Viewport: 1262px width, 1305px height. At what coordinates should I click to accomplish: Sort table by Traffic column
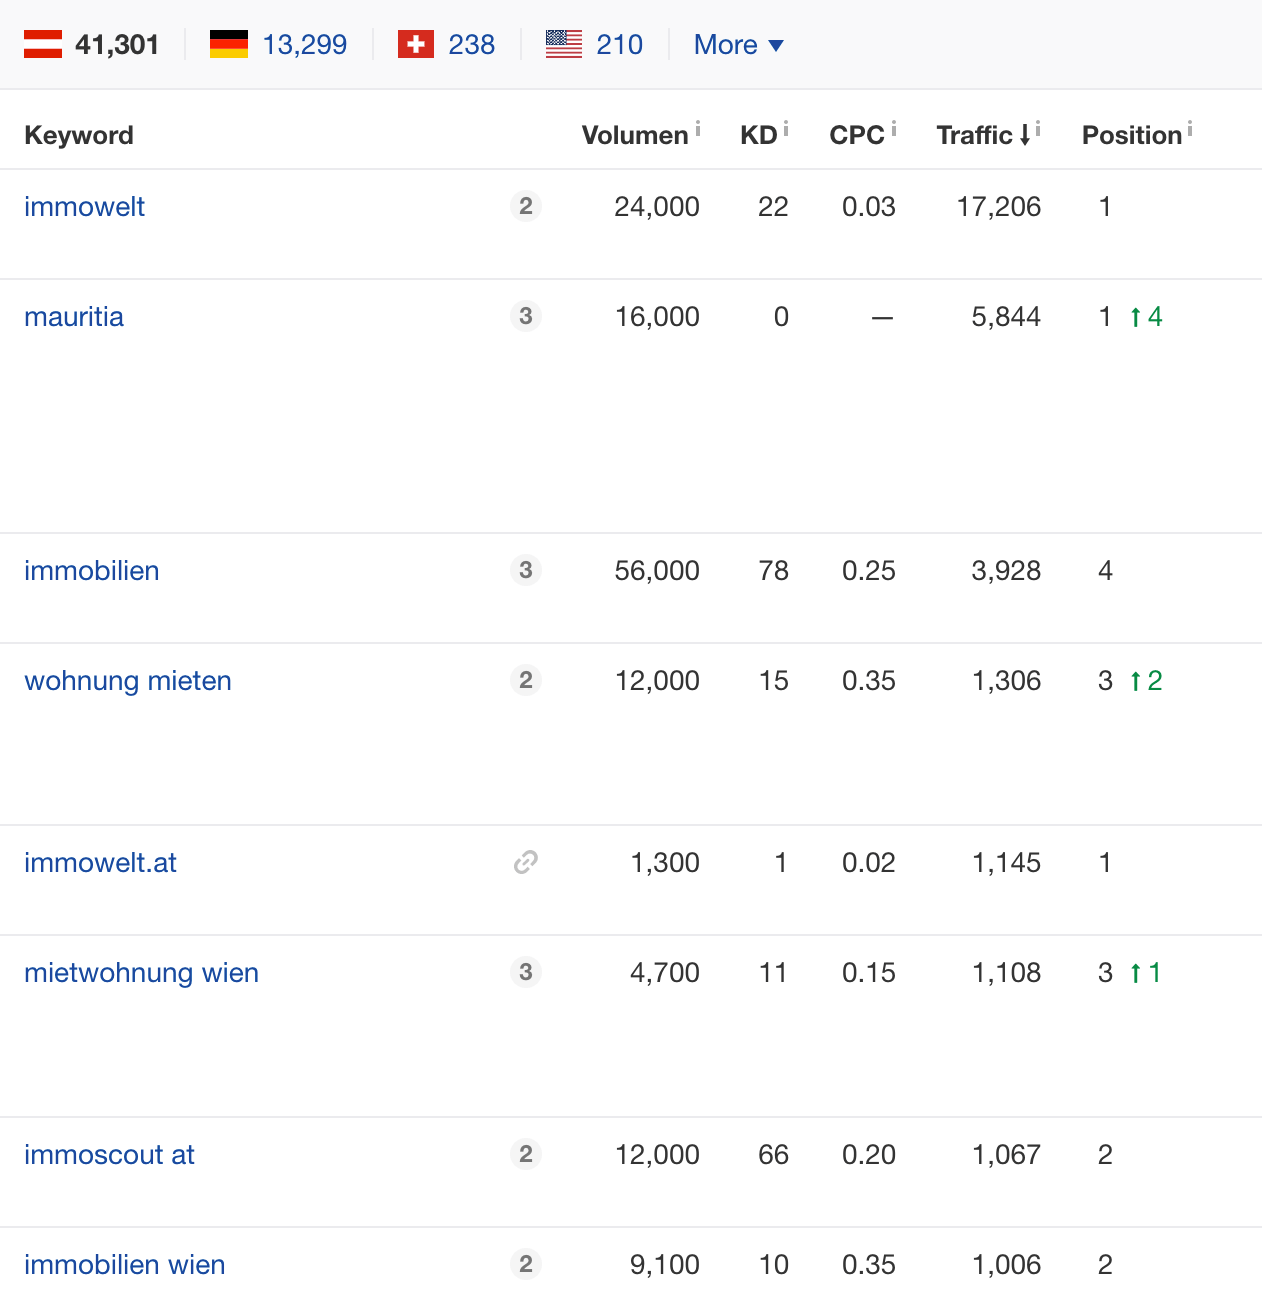[975, 135]
